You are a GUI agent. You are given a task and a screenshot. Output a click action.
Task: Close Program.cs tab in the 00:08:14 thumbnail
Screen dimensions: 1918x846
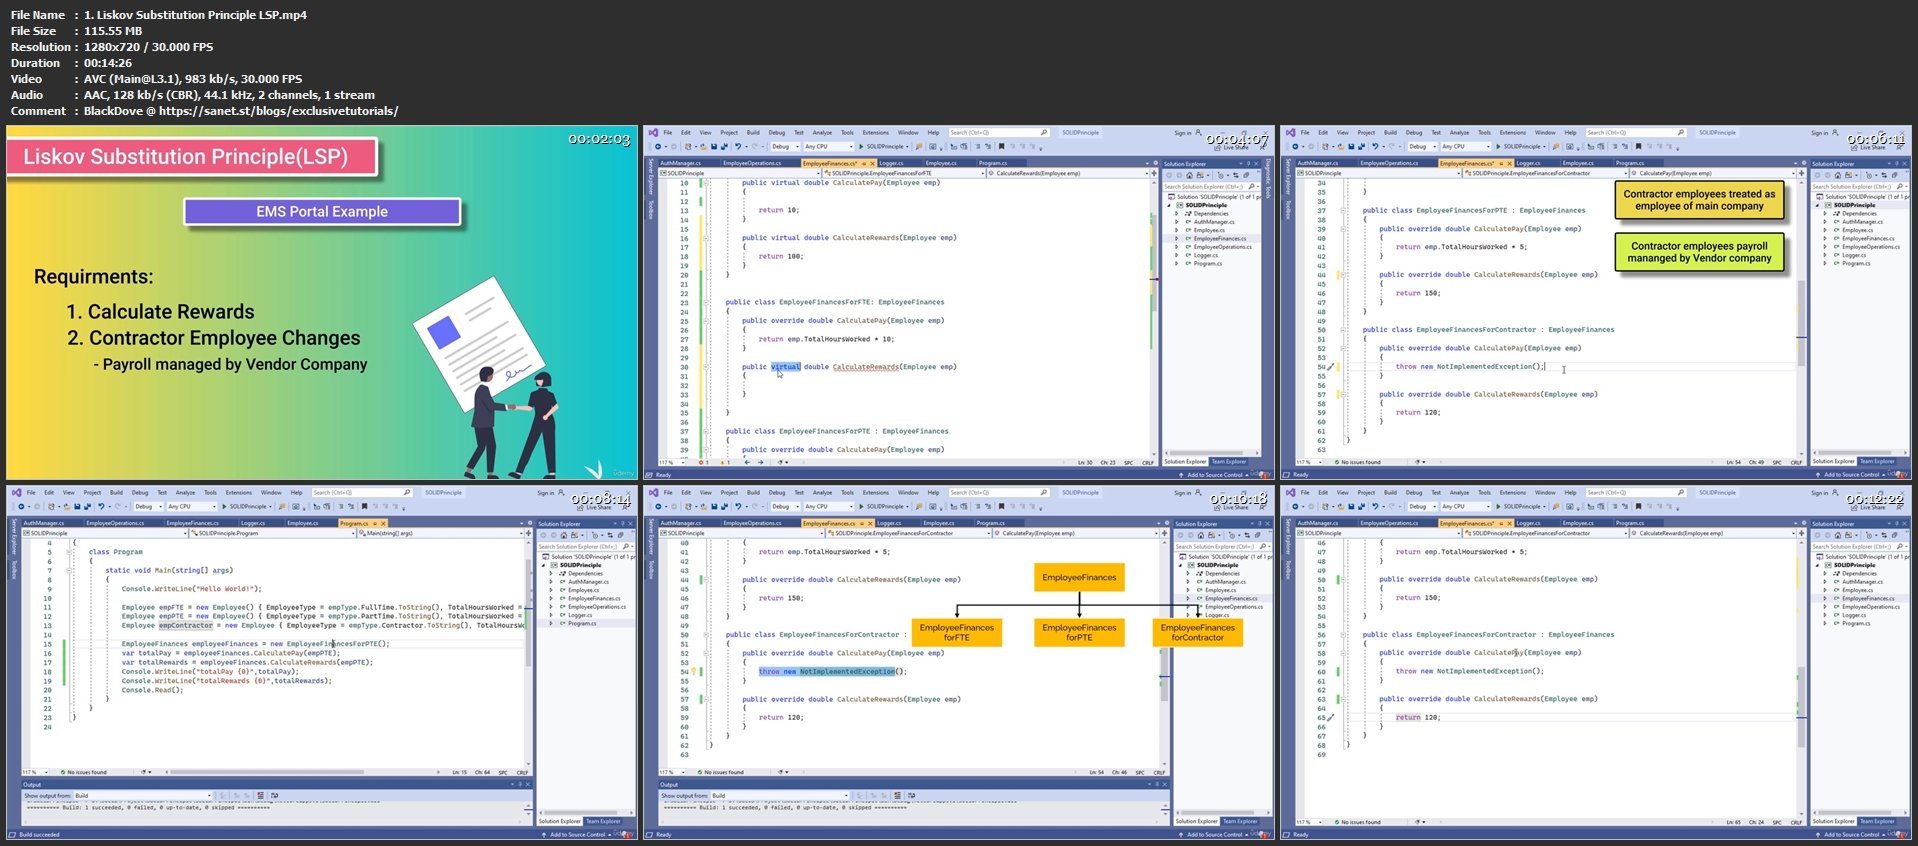pyautogui.click(x=383, y=523)
